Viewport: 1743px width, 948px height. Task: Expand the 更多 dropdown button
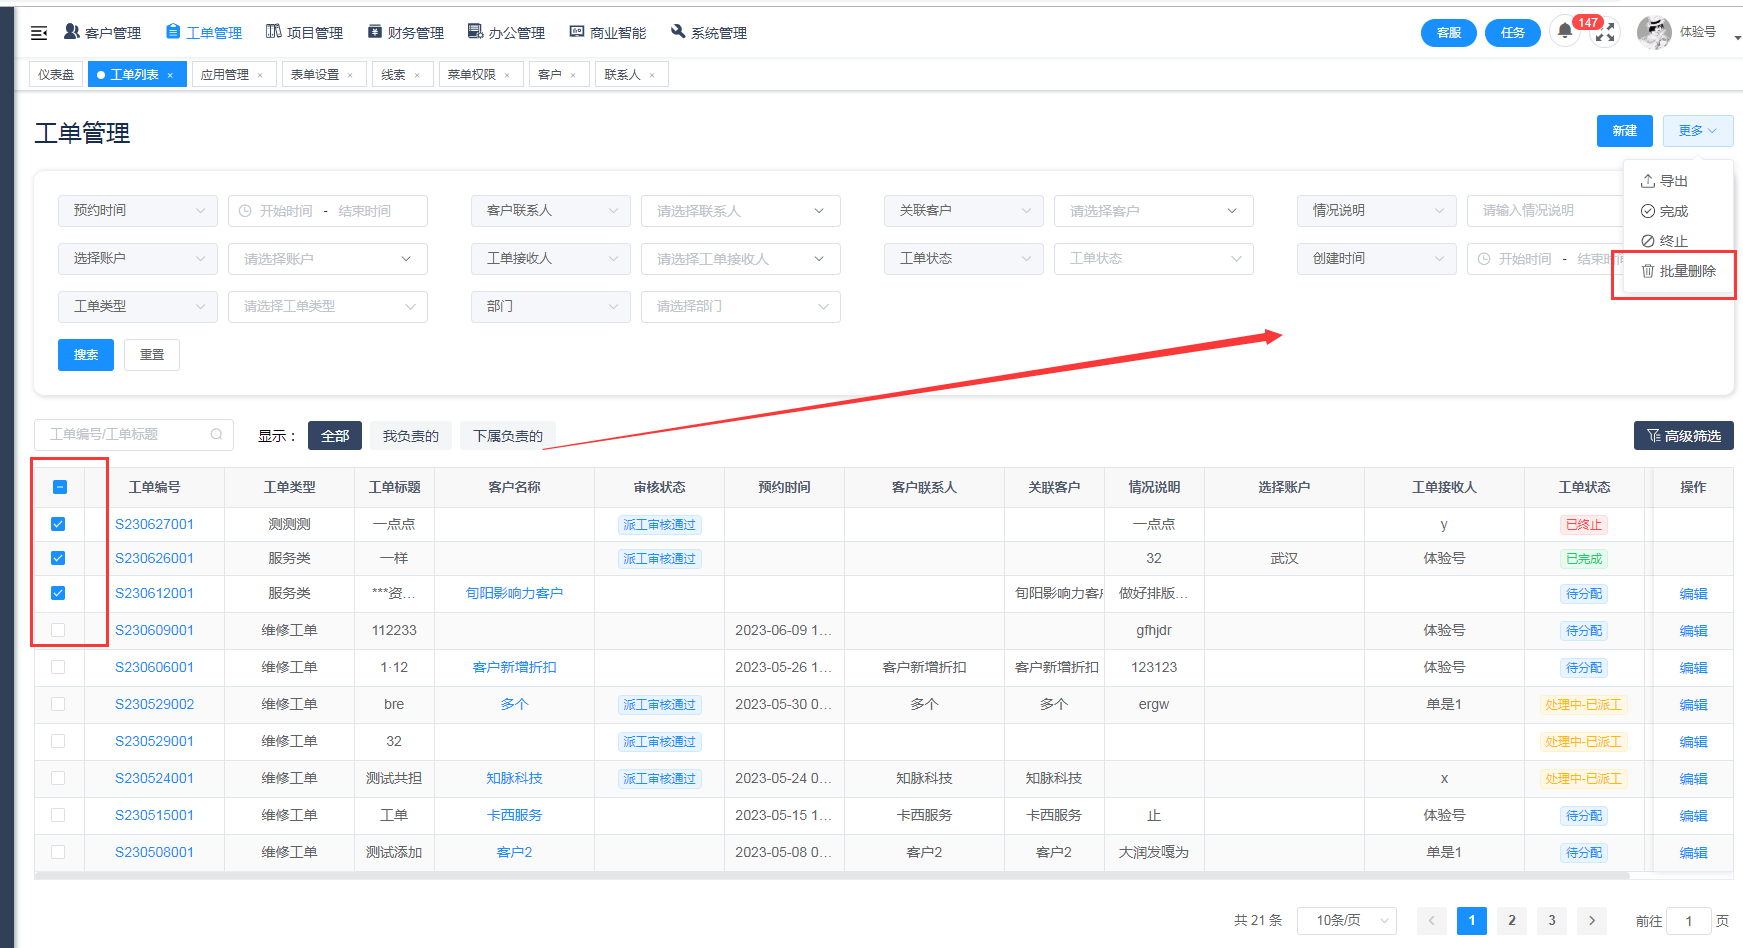pos(1697,131)
